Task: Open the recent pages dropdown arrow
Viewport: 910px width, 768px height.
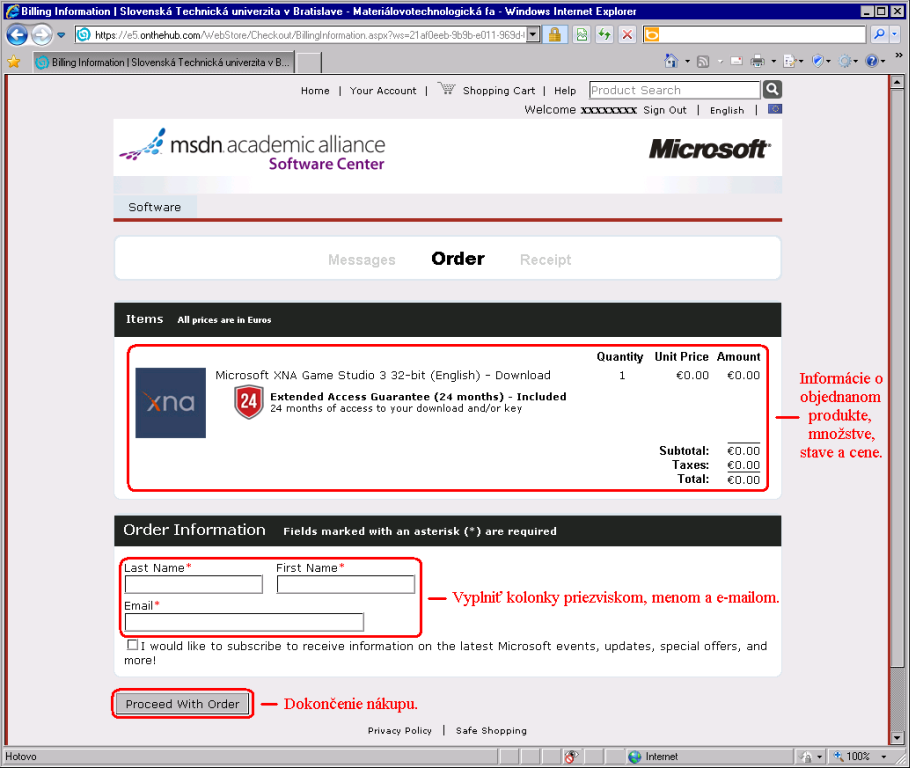Action: click(61, 35)
